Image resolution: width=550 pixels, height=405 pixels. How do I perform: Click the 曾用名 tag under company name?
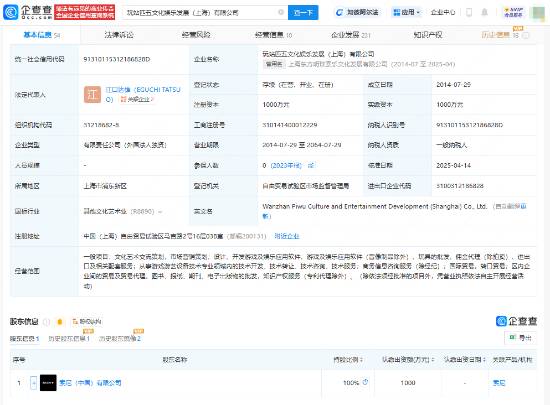click(x=274, y=64)
